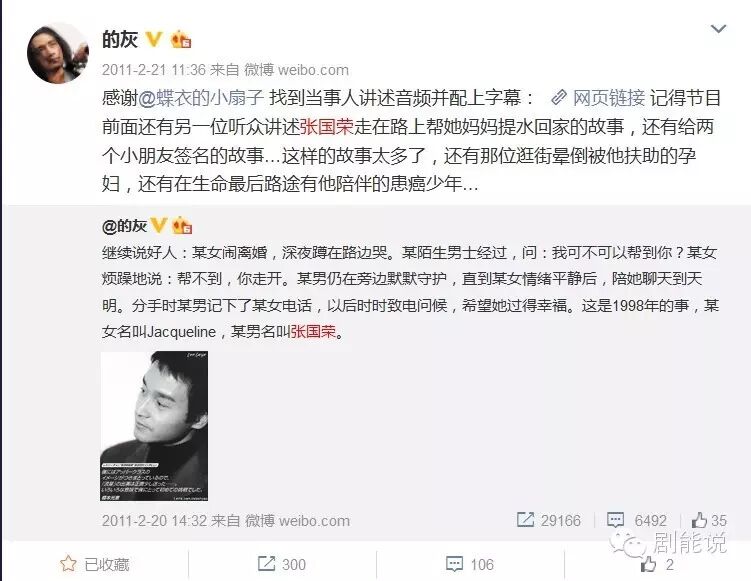Toggle like on post with 2 likes
This screenshot has height=581, width=751.
pos(657,564)
